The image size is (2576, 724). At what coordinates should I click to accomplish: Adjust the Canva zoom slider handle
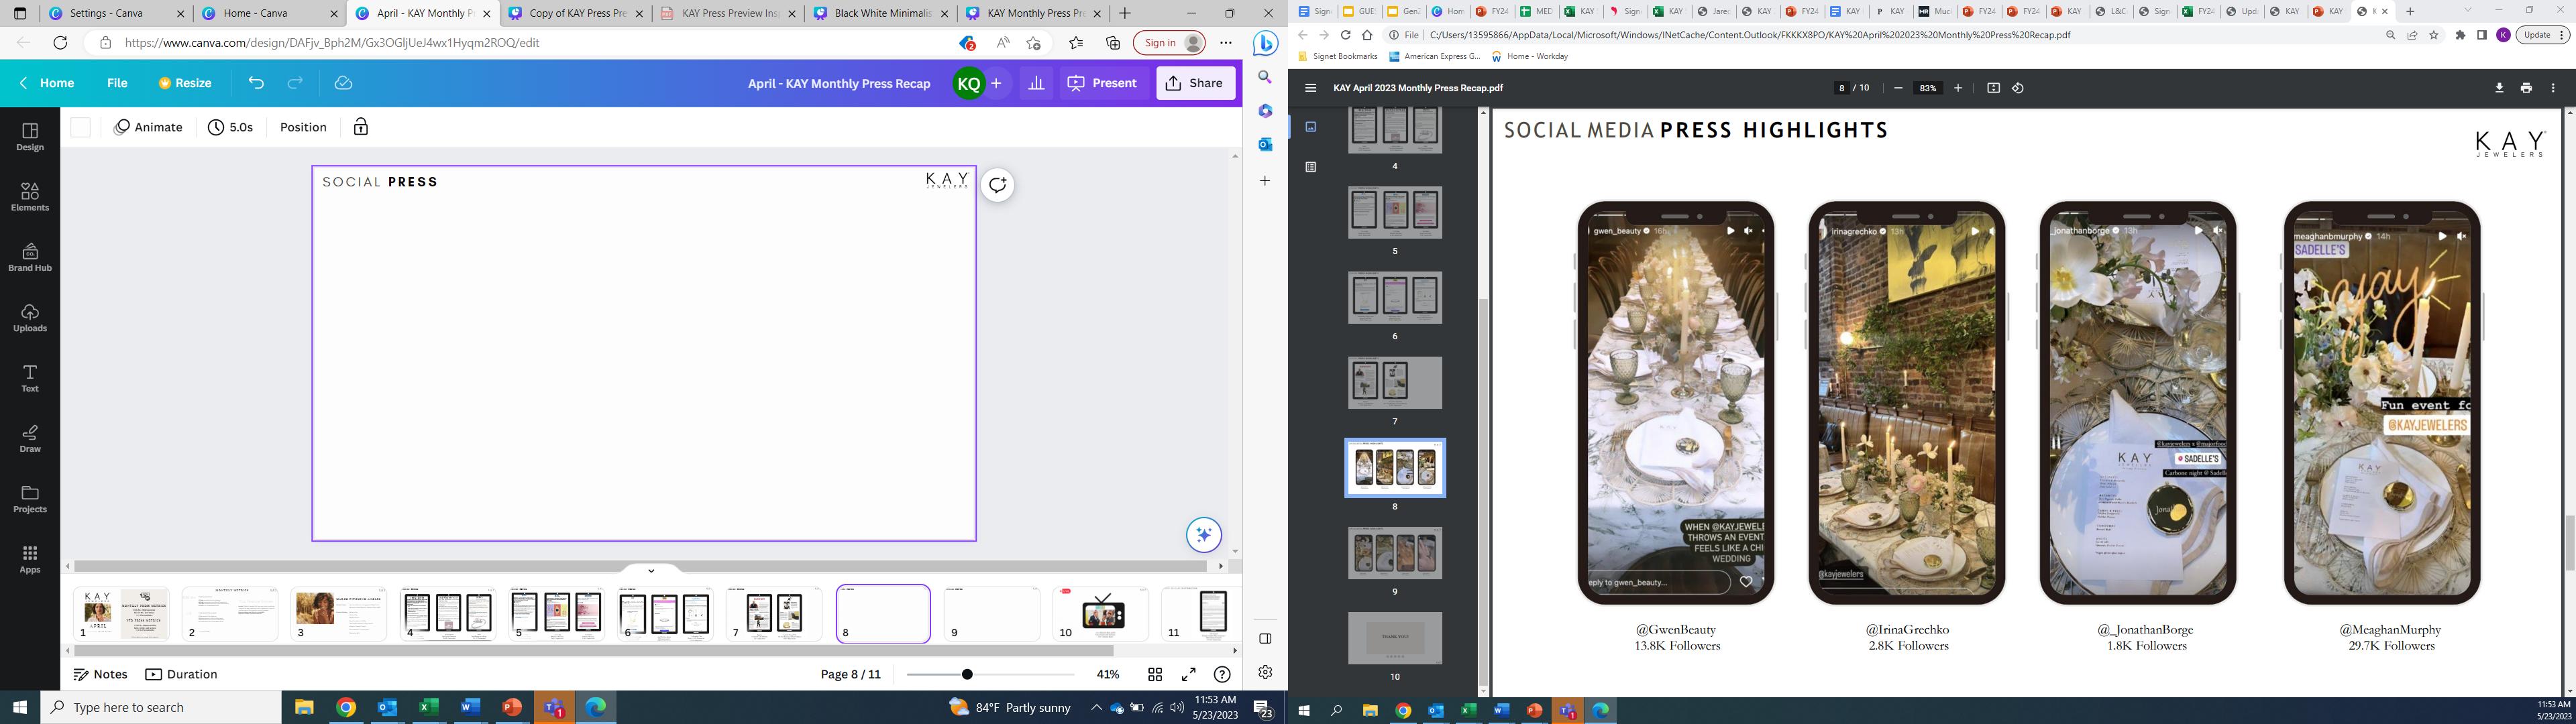[x=967, y=674]
